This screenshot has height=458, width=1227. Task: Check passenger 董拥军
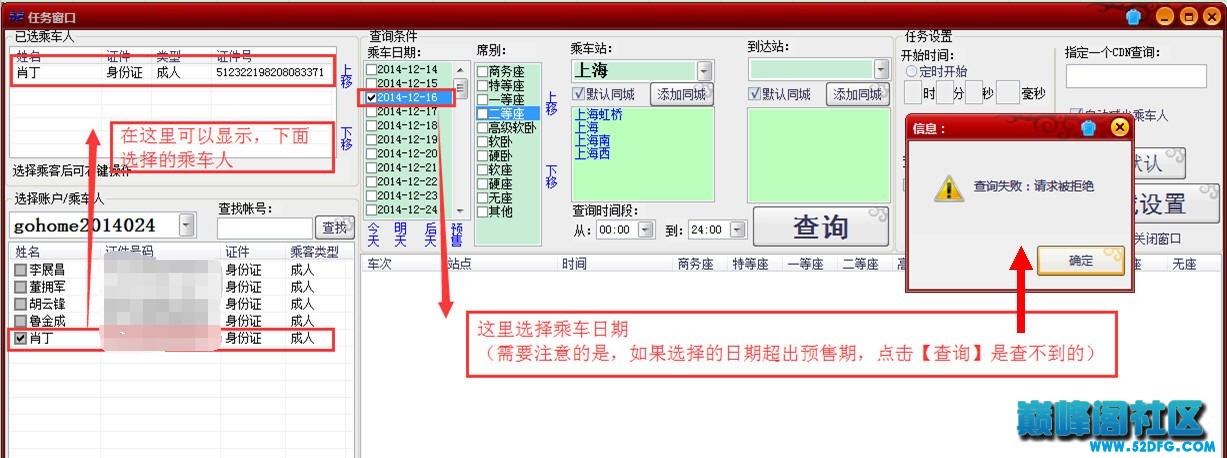pyautogui.click(x=20, y=288)
